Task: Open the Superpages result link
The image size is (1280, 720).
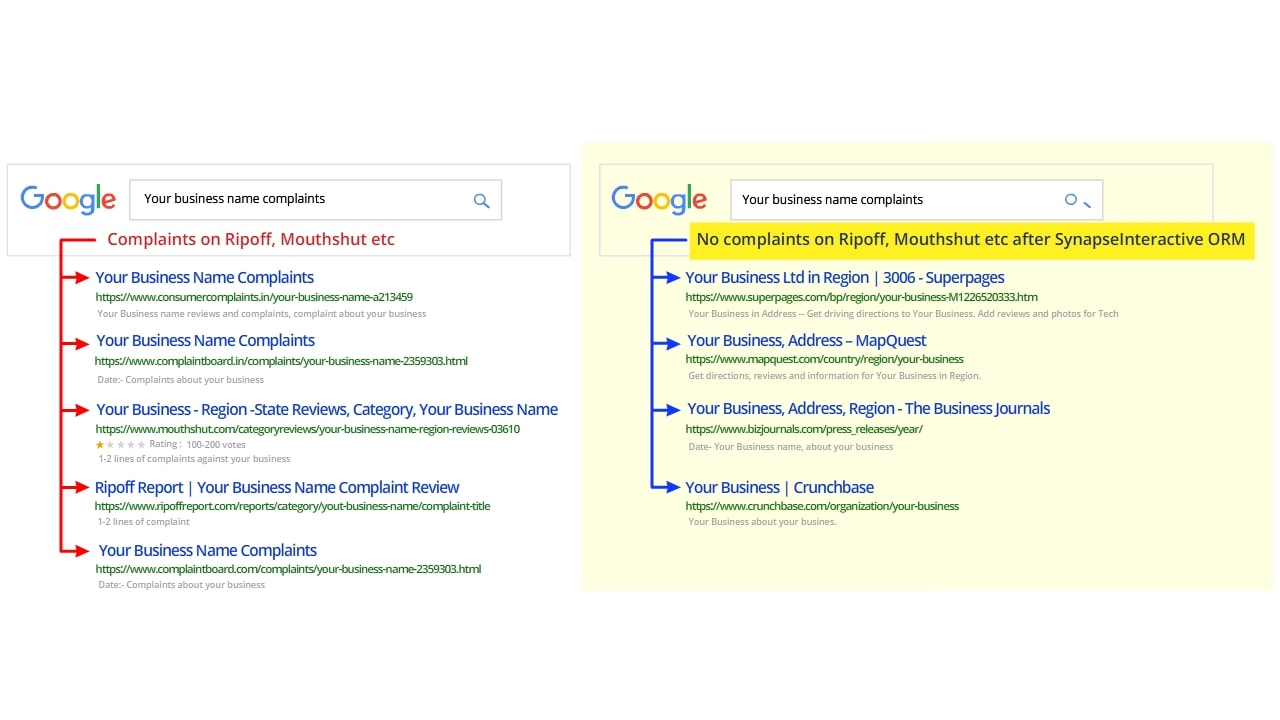Action: pos(845,278)
